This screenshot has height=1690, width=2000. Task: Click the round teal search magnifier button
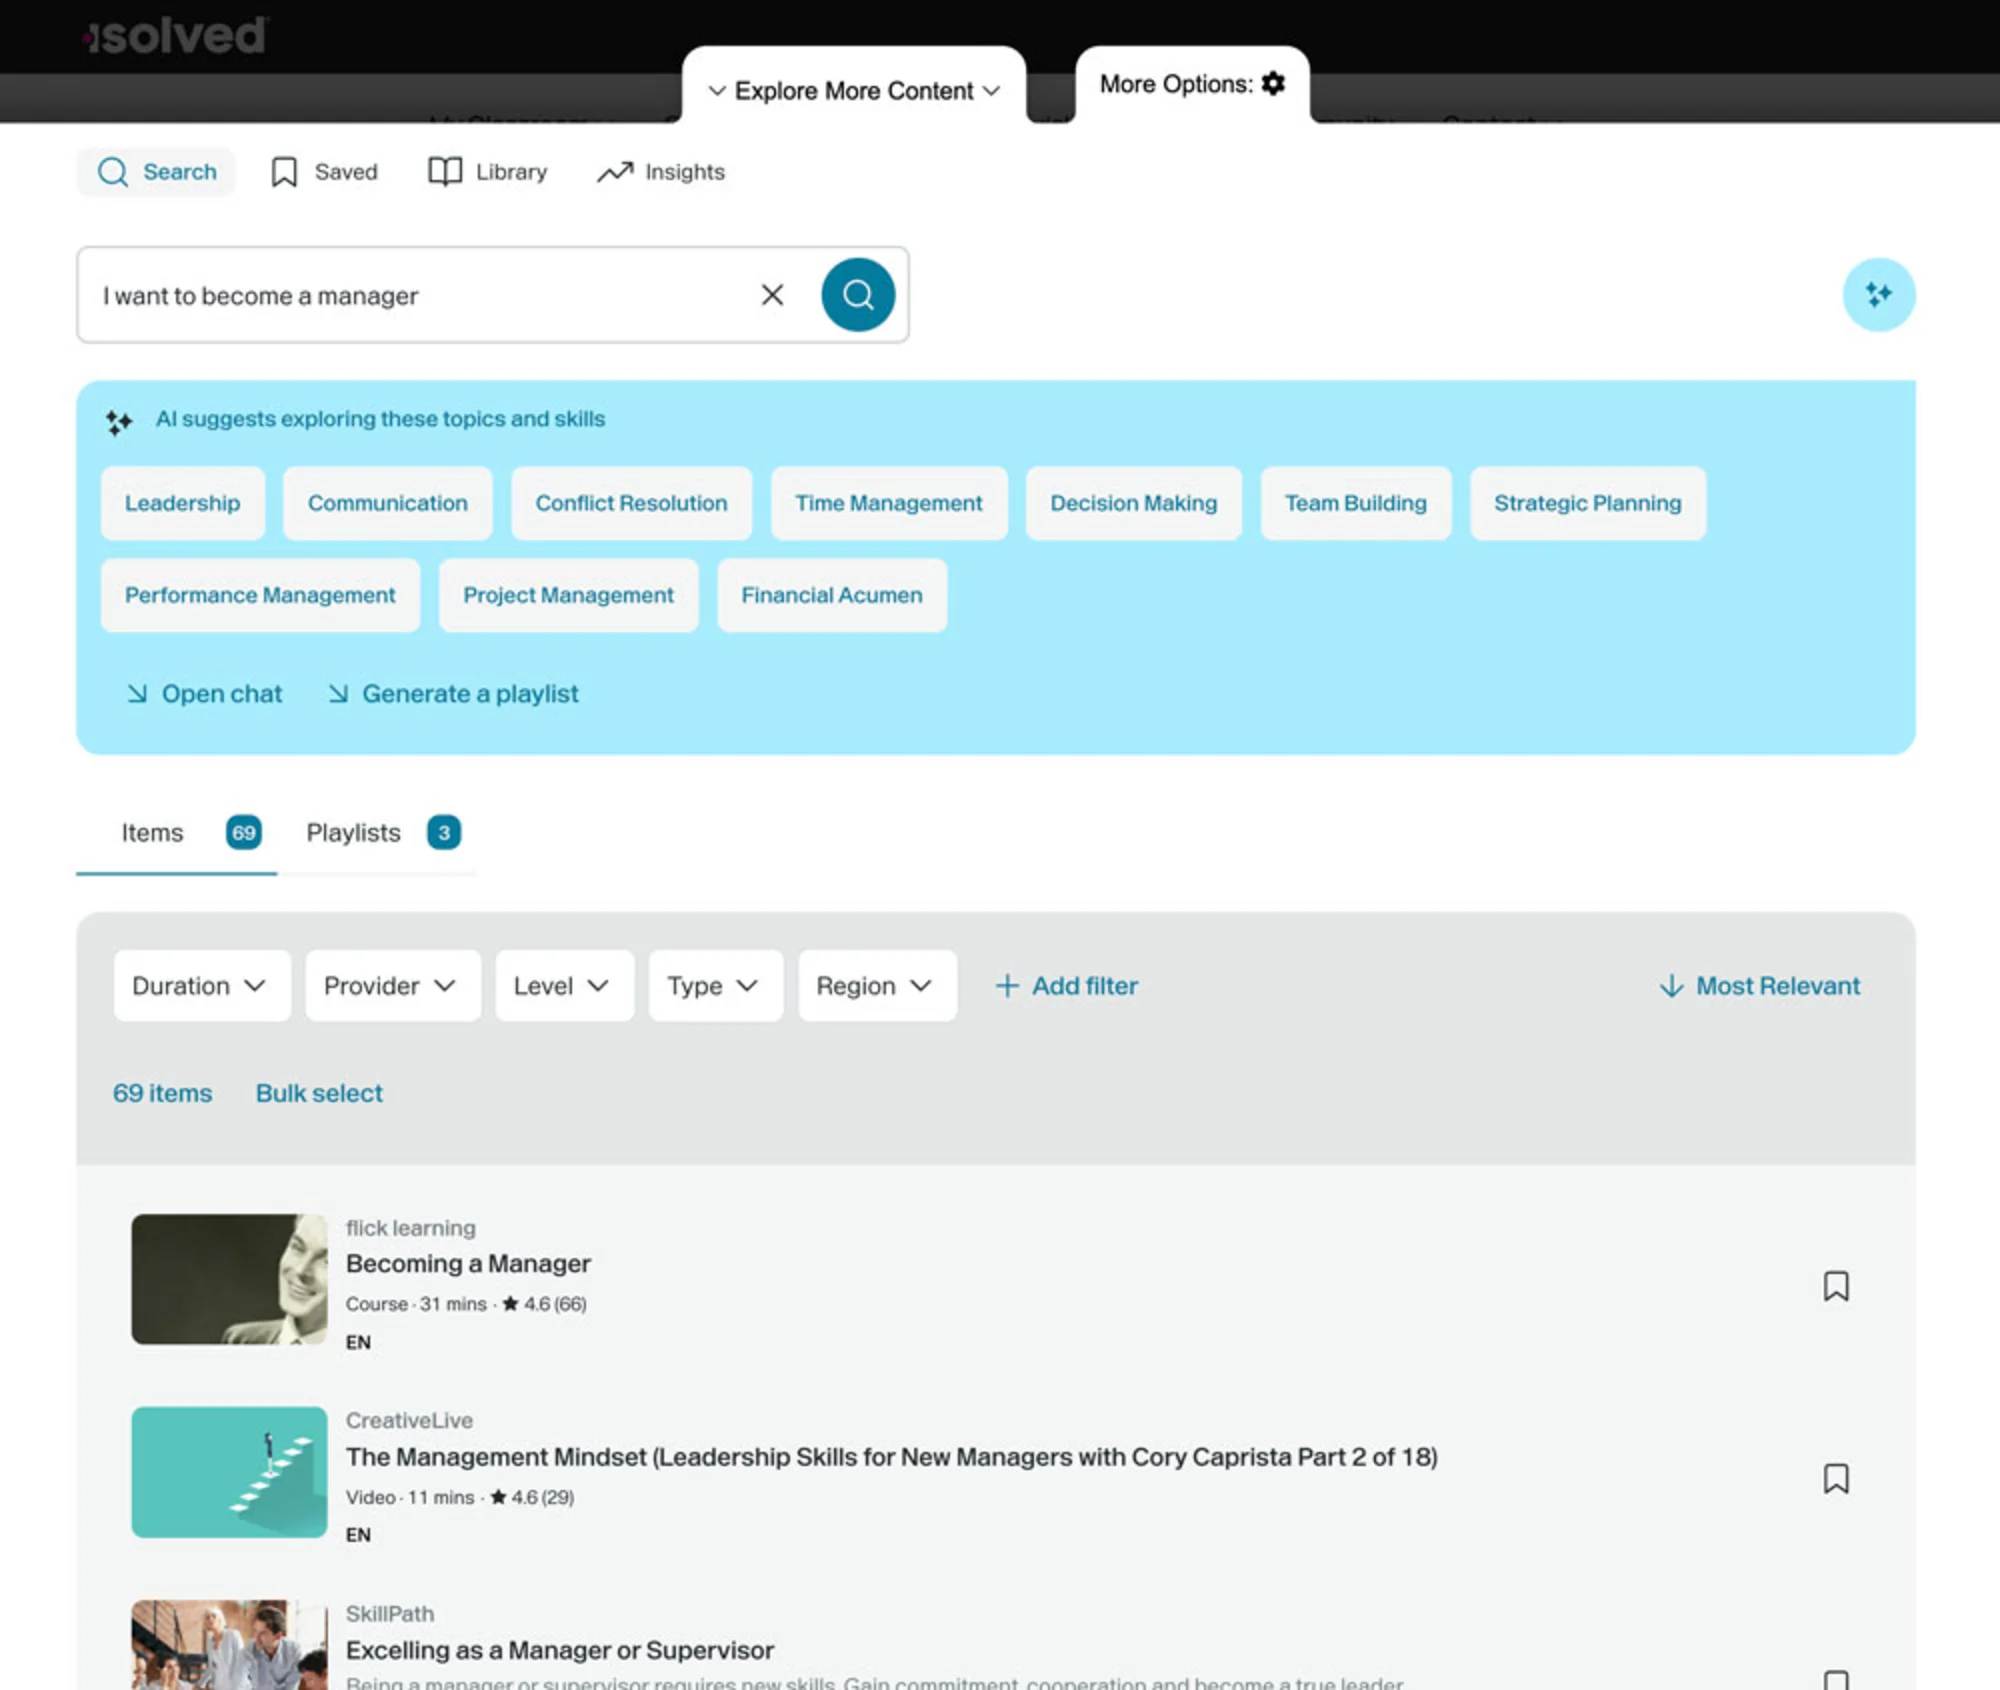pyautogui.click(x=857, y=295)
